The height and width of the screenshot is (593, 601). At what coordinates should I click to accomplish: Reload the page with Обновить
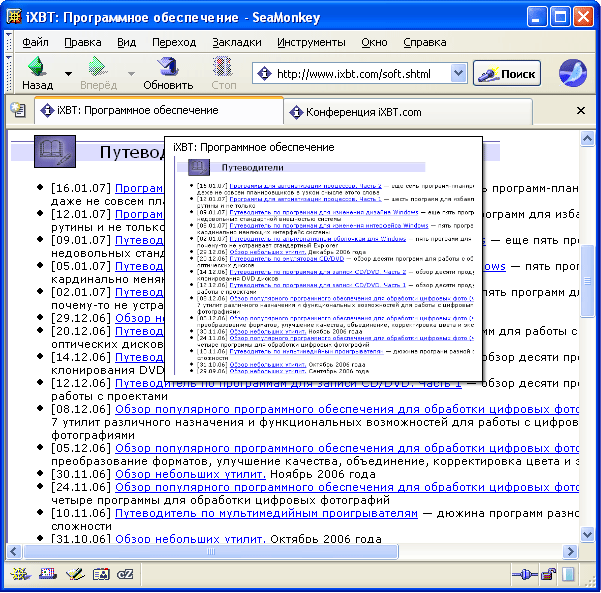tap(168, 73)
